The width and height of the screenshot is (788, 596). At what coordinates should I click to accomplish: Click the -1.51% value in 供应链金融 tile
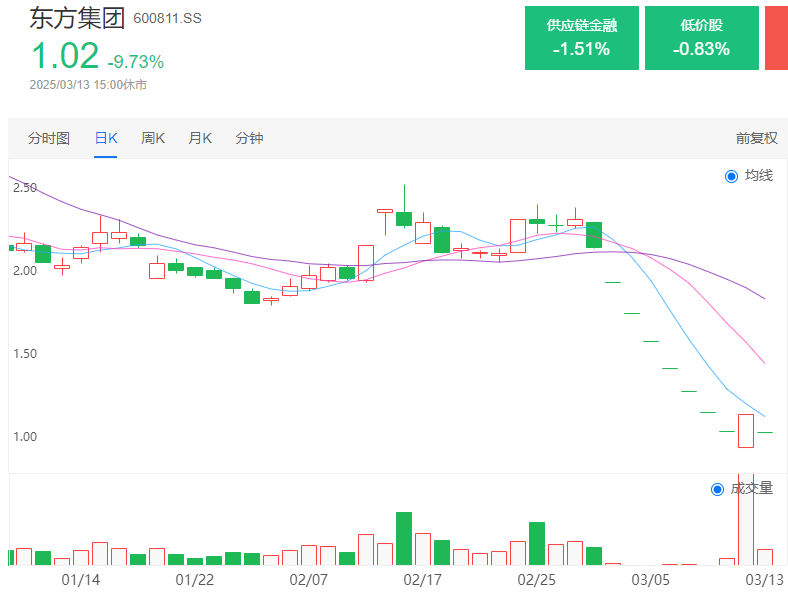(581, 49)
